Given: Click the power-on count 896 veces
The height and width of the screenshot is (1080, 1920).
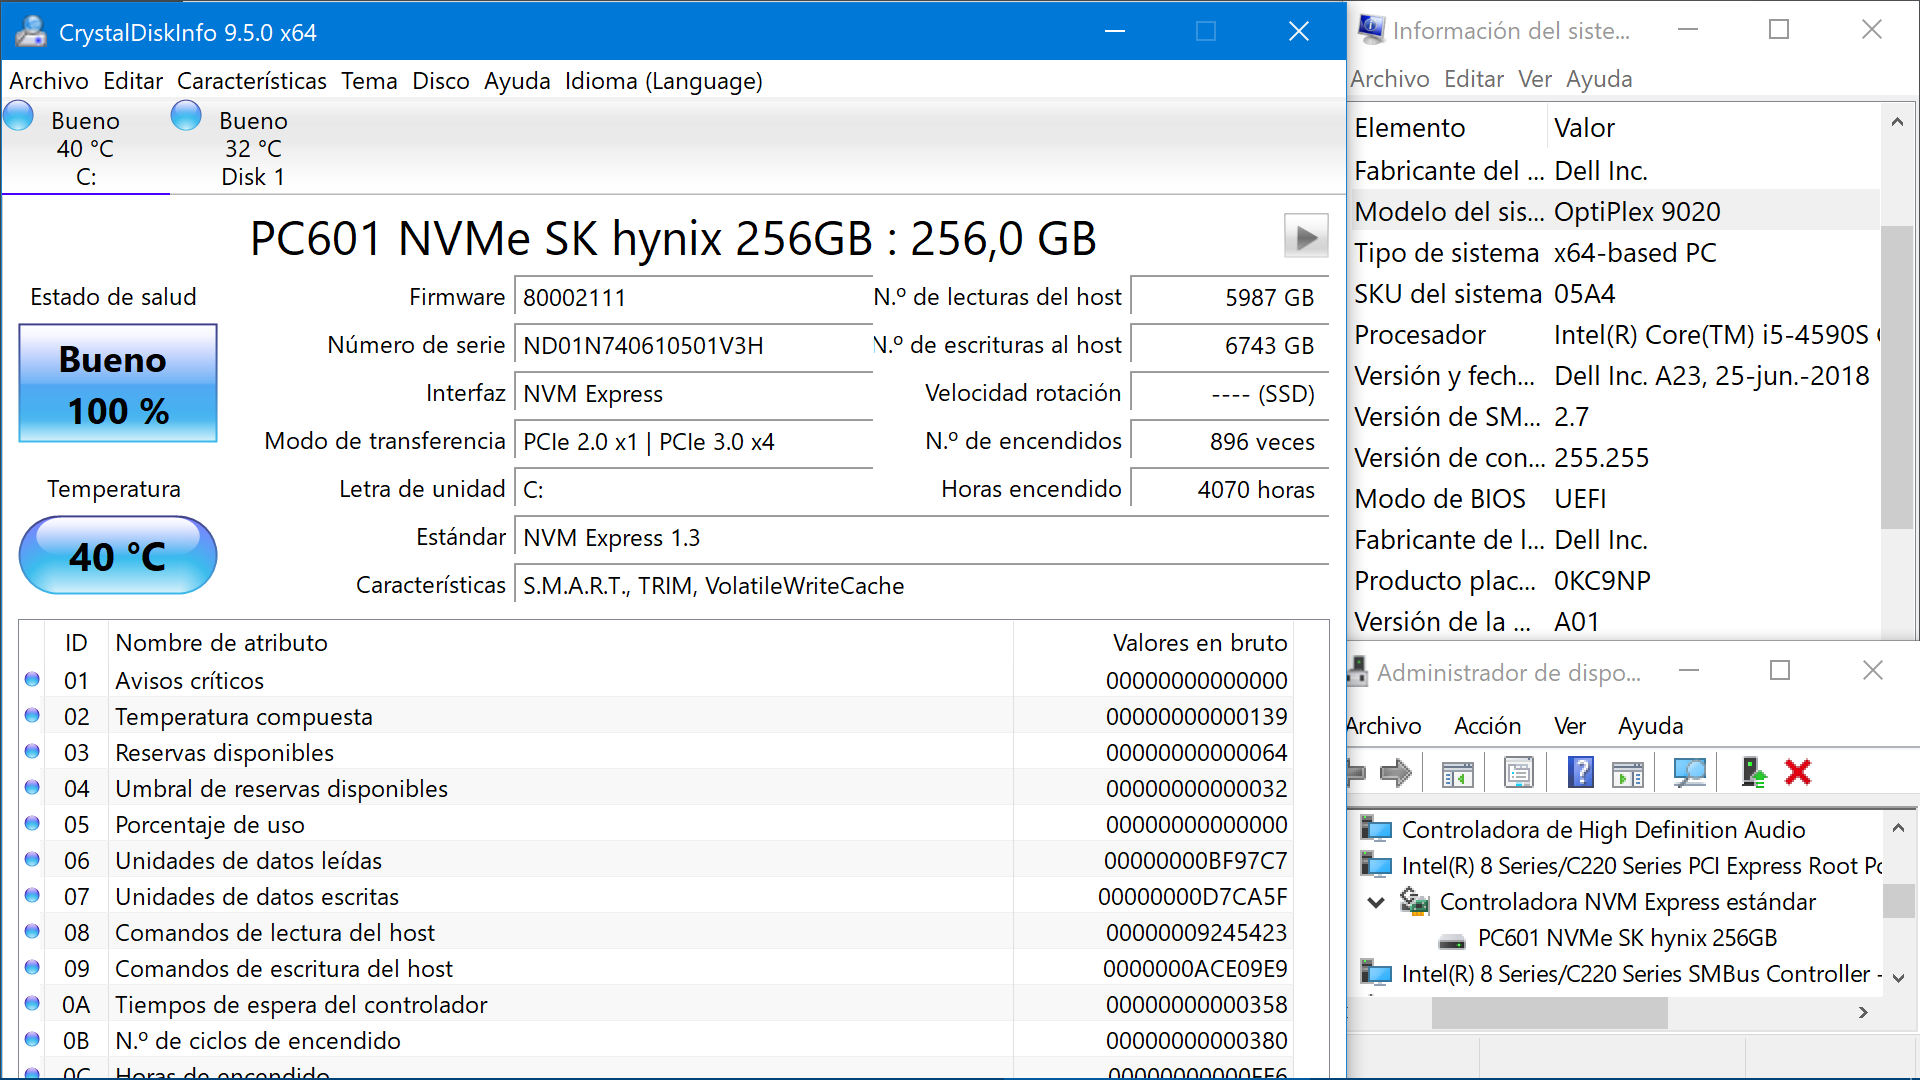Looking at the screenshot, I should click(1229, 442).
